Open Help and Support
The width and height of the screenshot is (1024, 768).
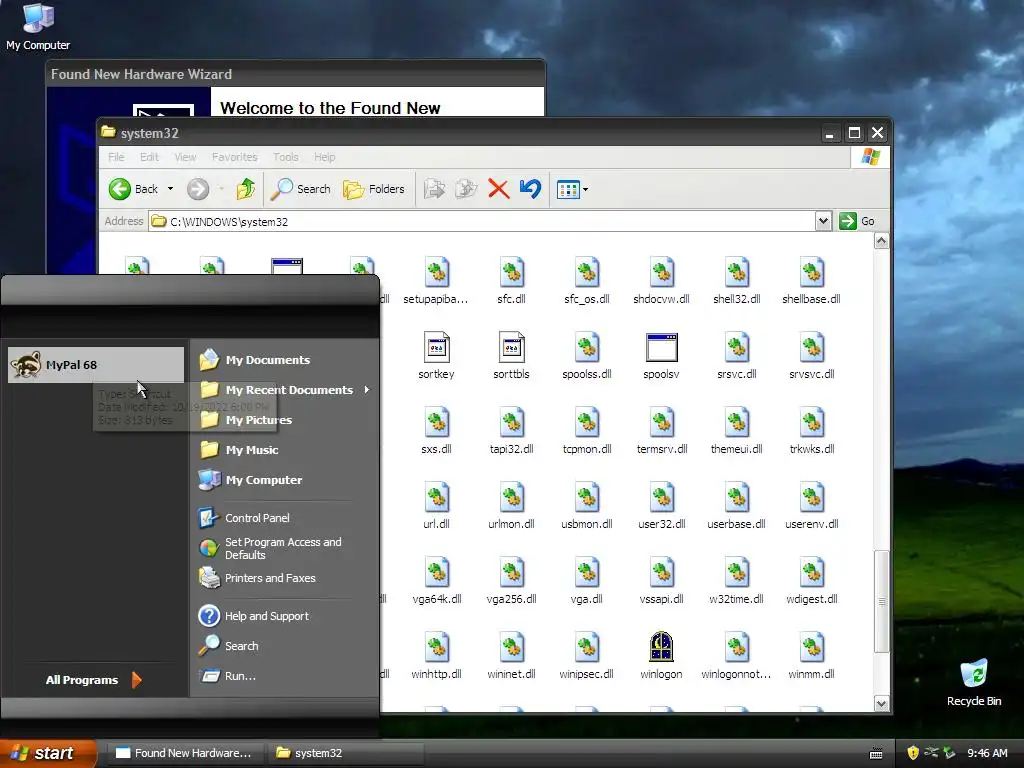[285, 616]
